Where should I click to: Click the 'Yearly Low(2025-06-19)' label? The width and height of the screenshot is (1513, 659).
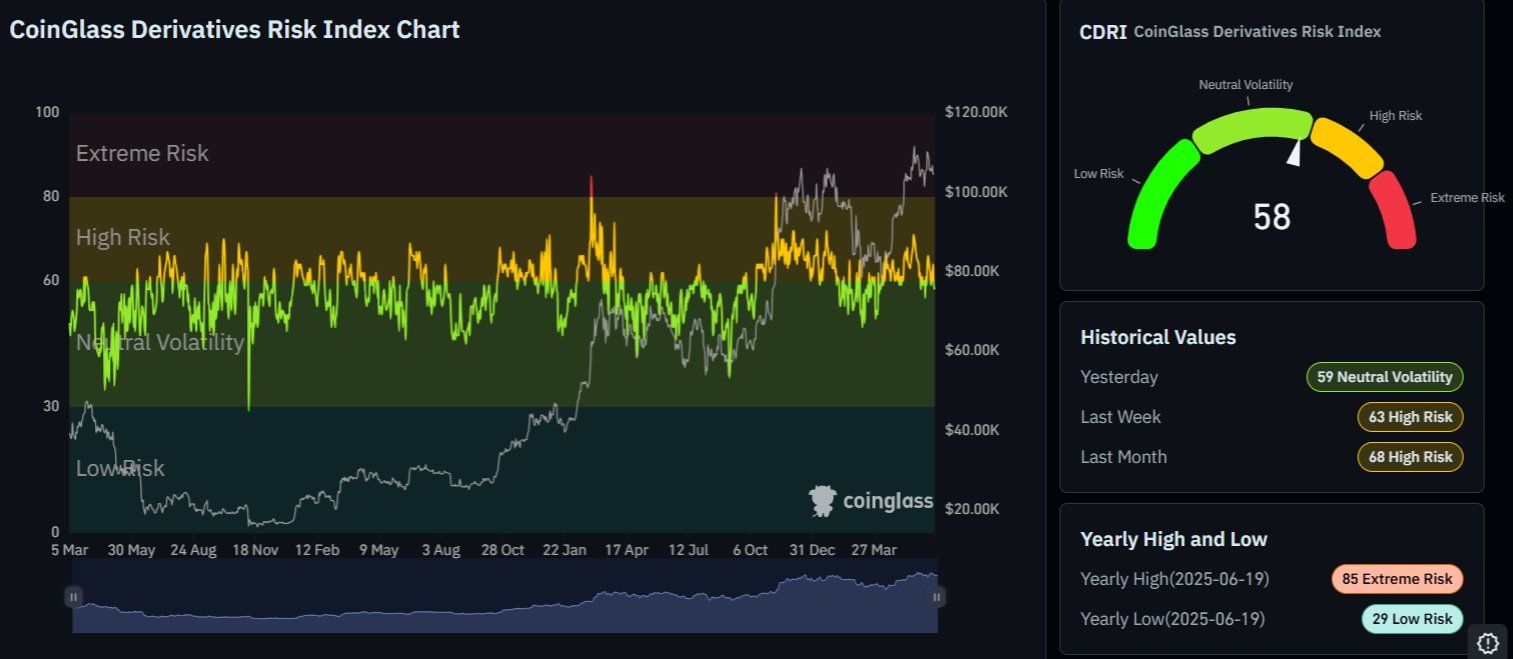click(x=1173, y=619)
